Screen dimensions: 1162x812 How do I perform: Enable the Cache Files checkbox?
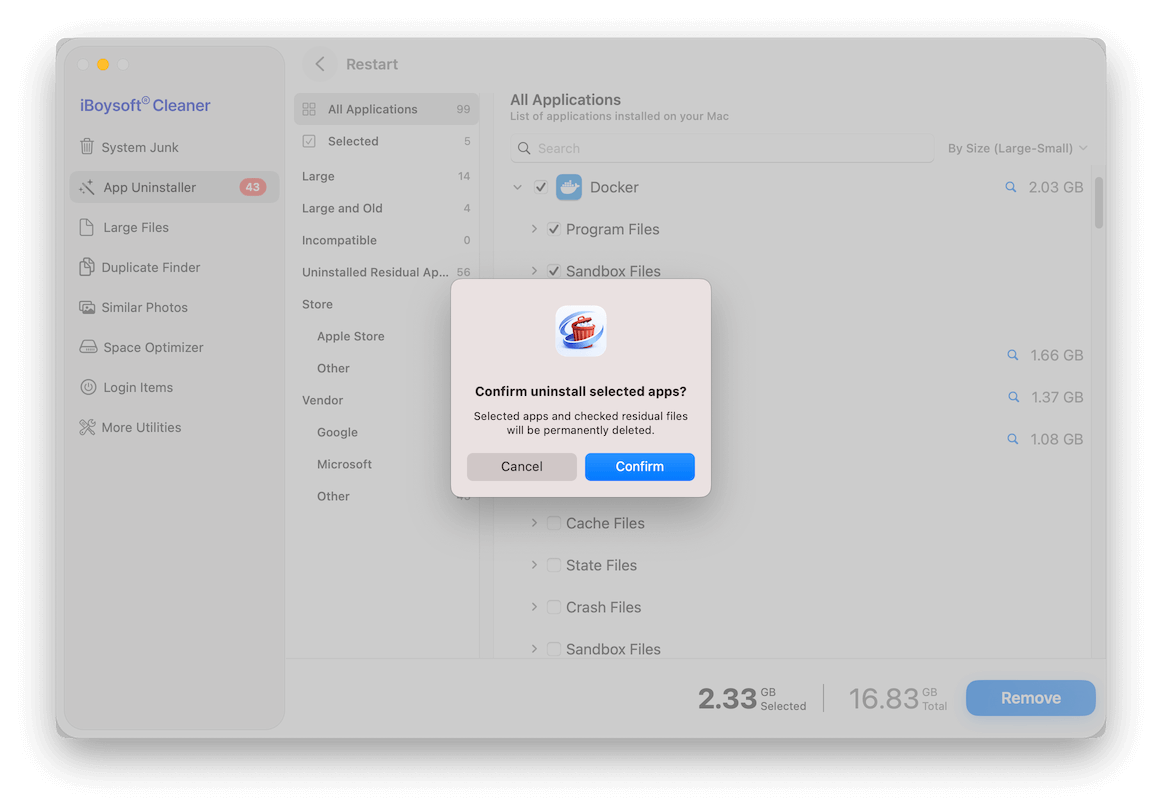(x=554, y=522)
